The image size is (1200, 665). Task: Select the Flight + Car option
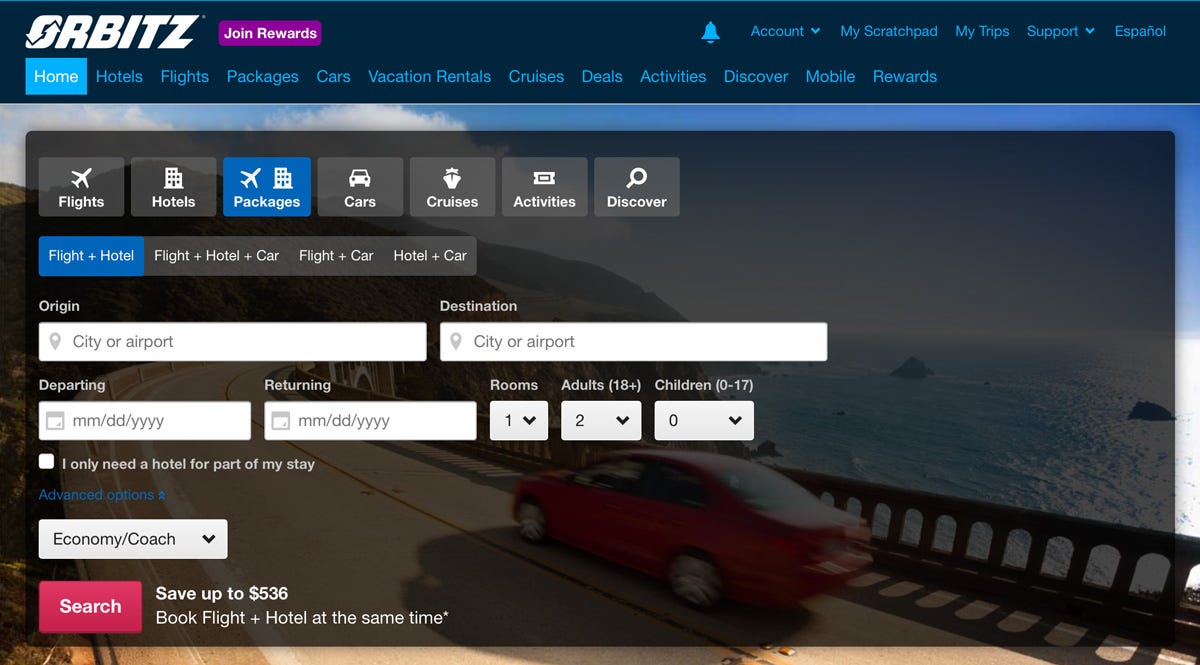336,256
